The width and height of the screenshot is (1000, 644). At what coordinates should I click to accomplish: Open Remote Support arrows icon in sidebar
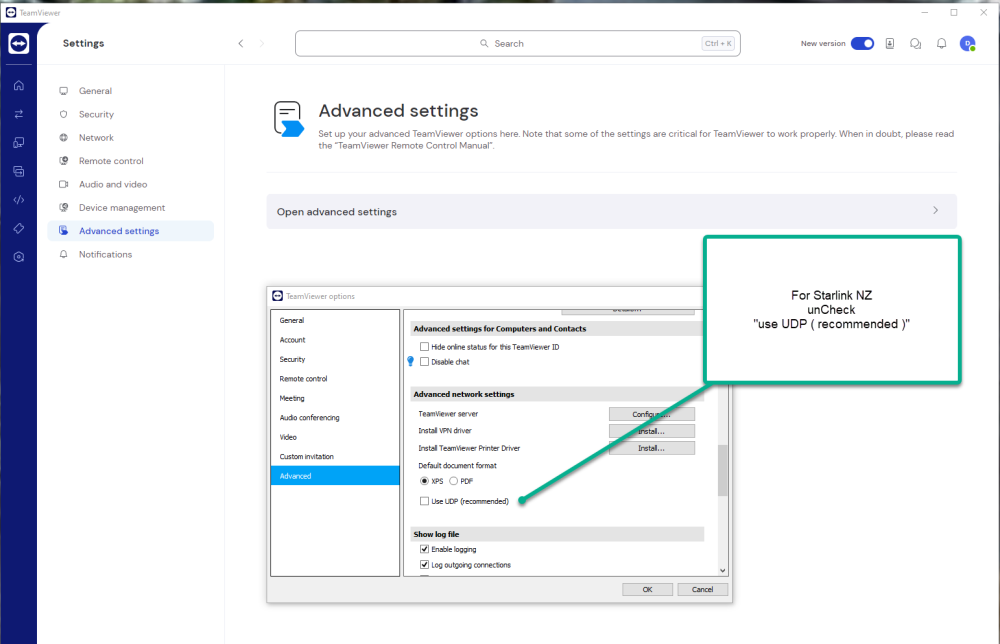coord(18,114)
